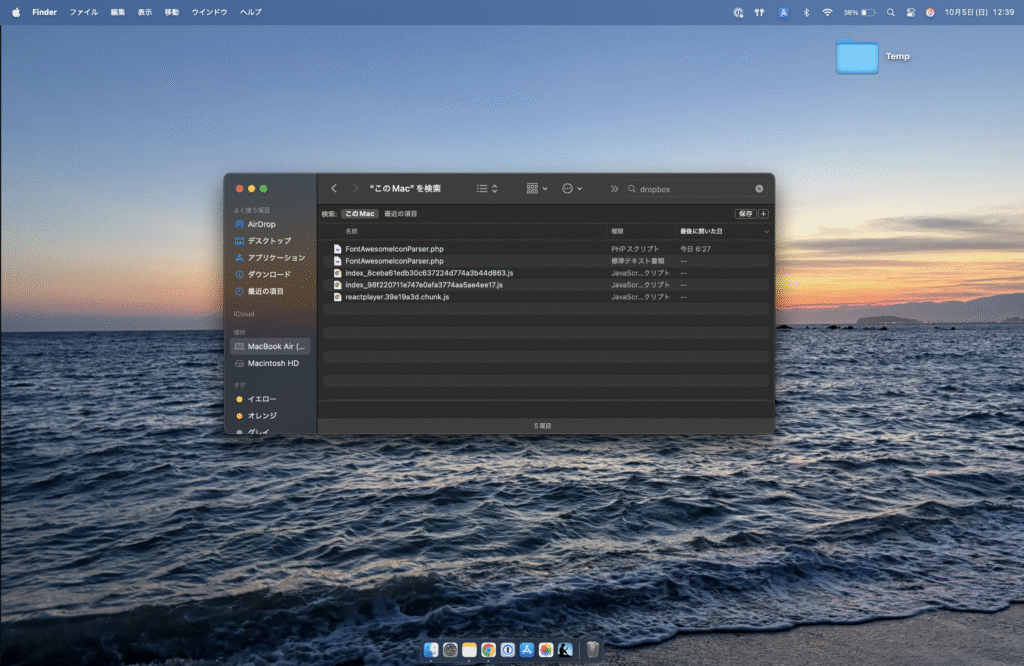Click the 保存 button to save search
The height and width of the screenshot is (666, 1024).
tap(745, 214)
